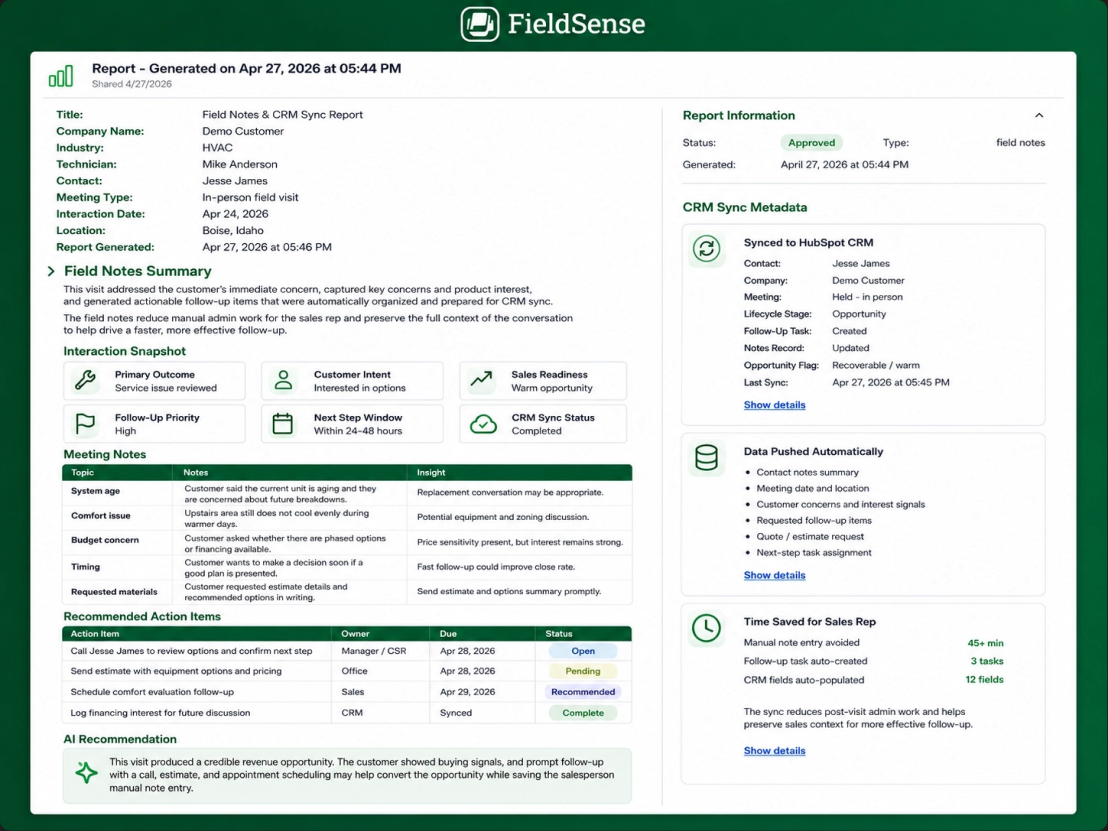Image resolution: width=1108 pixels, height=831 pixels.
Task: Click the 3 tasks value
Action: click(x=986, y=661)
